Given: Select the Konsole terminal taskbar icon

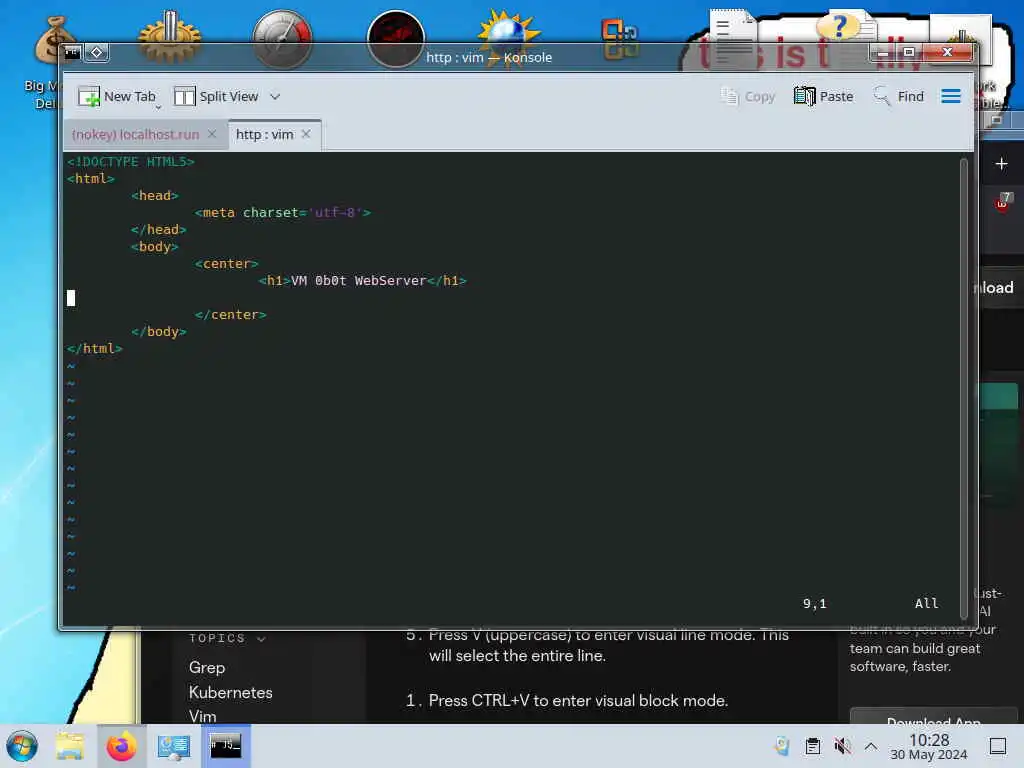Looking at the screenshot, I should click(225, 745).
